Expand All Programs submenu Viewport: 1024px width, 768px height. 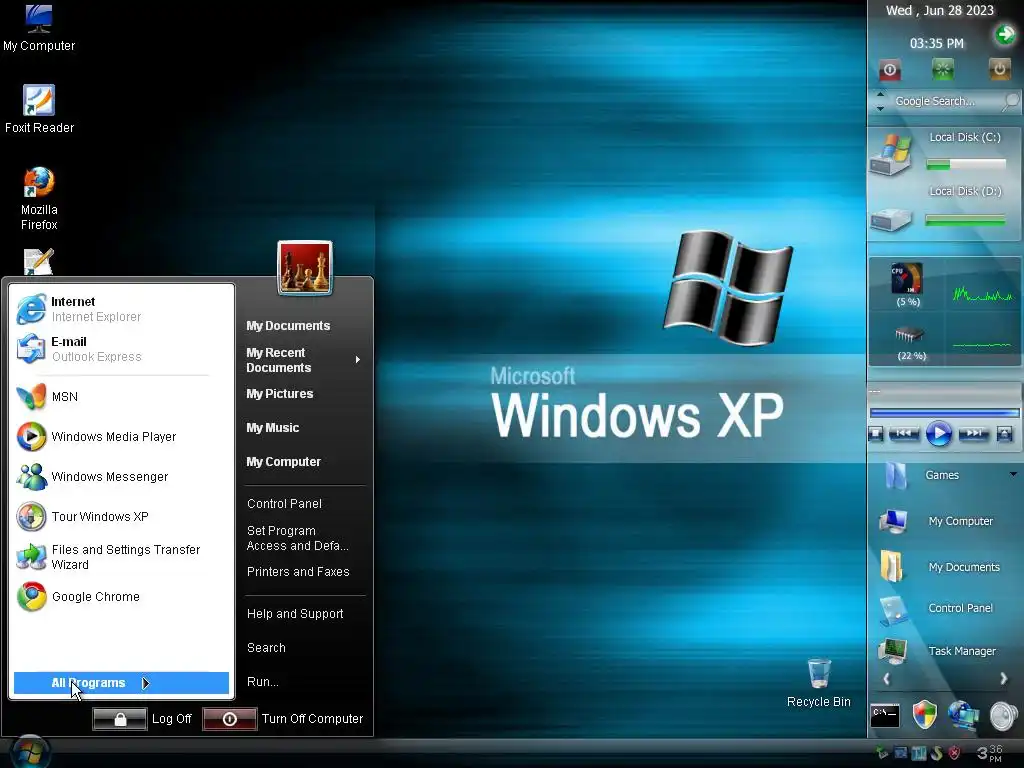[121, 683]
